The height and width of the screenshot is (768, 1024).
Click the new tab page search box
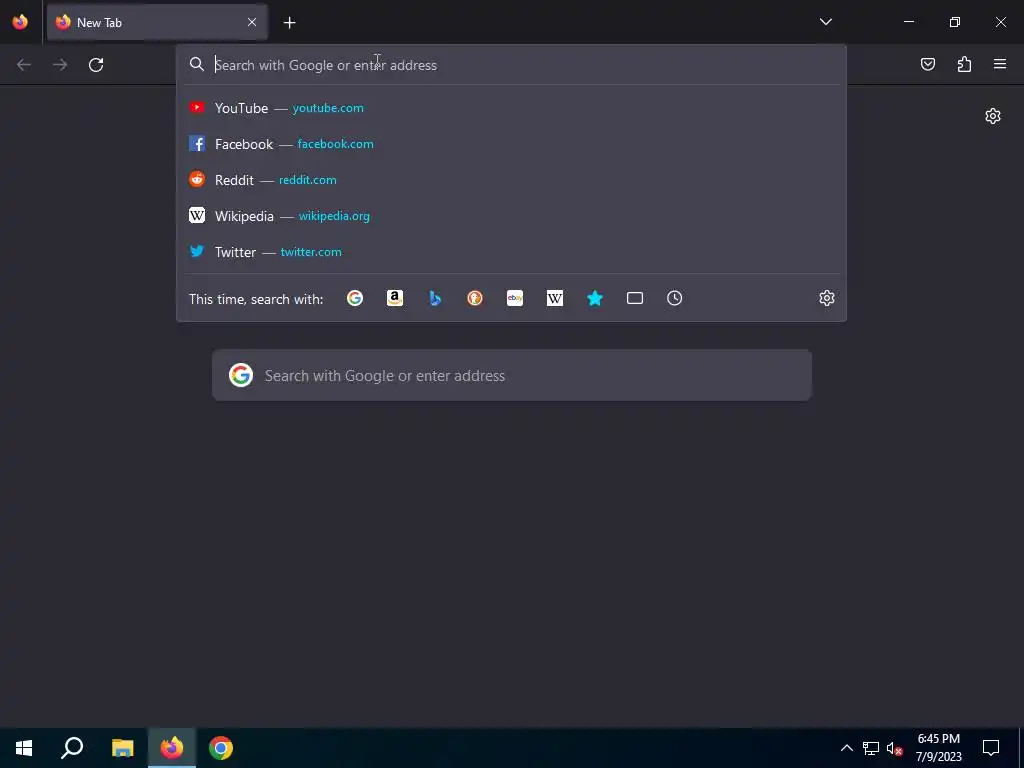click(511, 376)
